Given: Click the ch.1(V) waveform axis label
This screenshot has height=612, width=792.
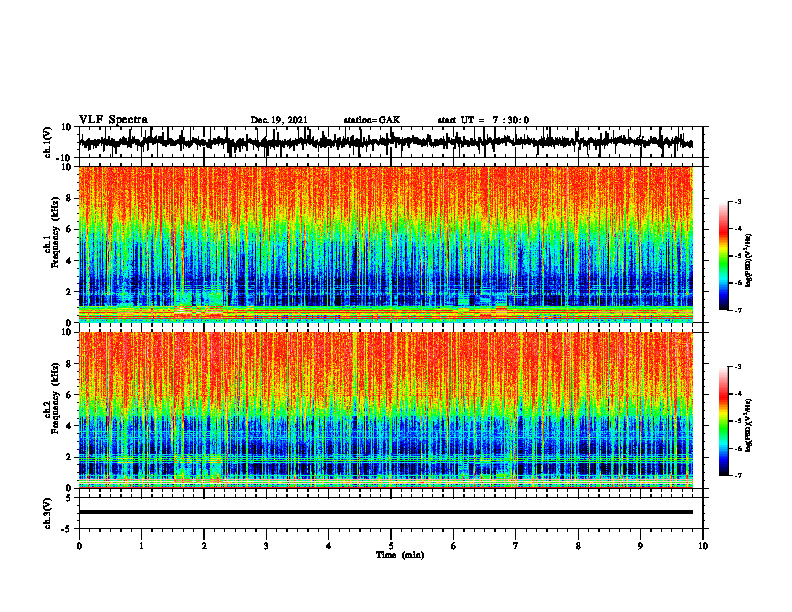Looking at the screenshot, I should 48,142.
